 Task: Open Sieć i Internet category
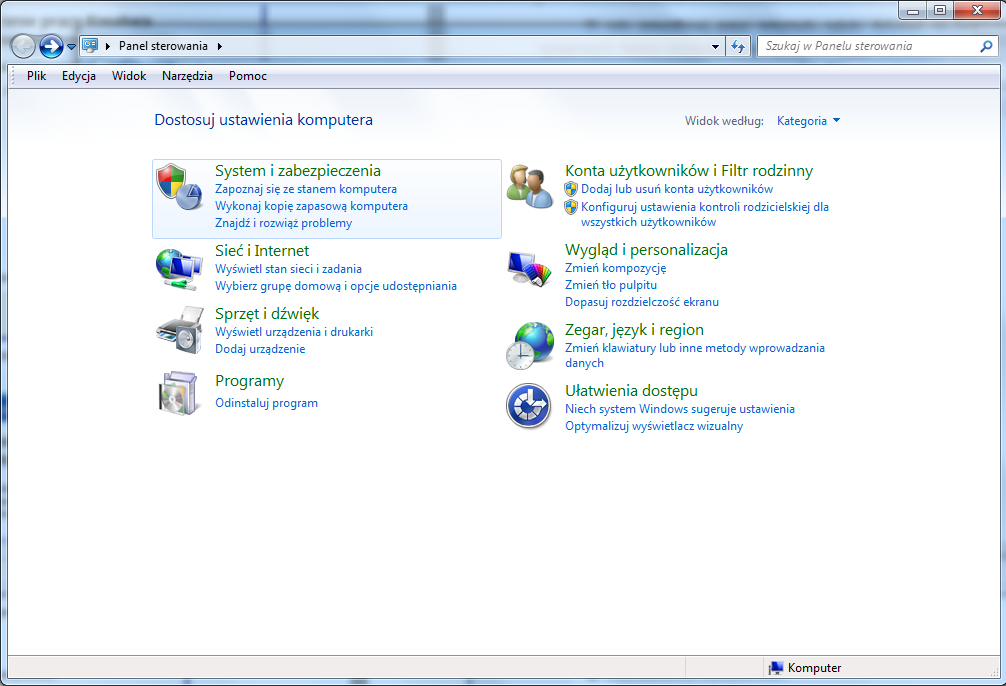pyautogui.click(x=262, y=251)
